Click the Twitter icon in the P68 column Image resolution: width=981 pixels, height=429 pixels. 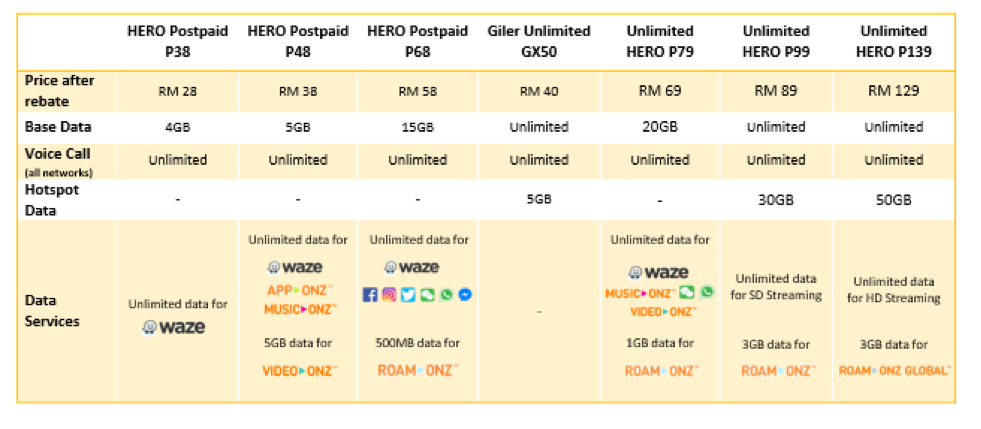pyautogui.click(x=408, y=294)
